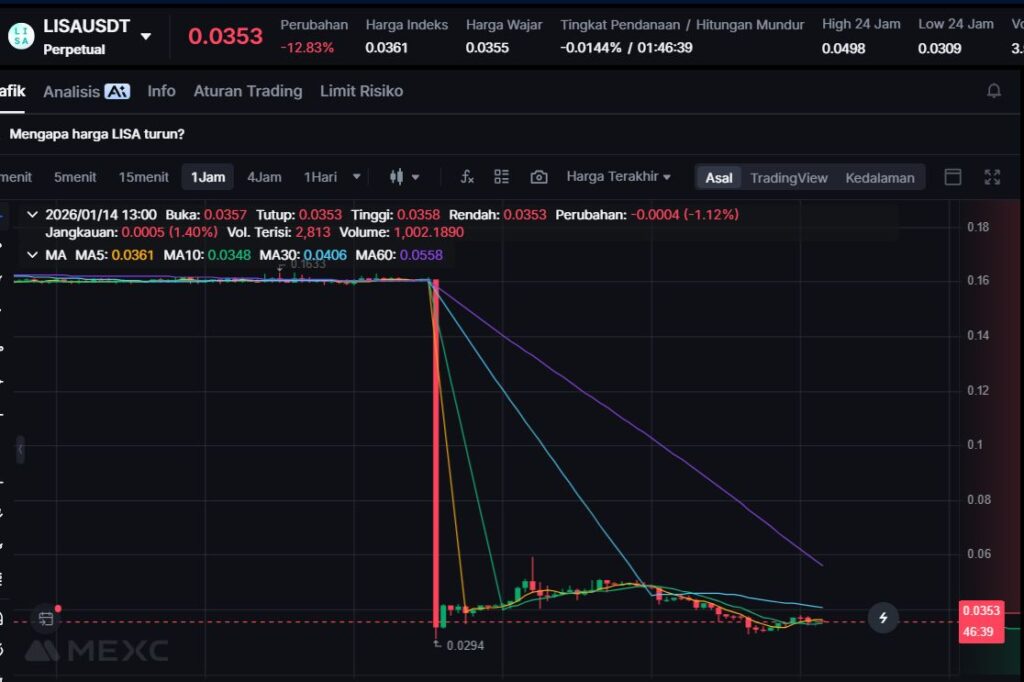Select the Asal chart view
Viewport: 1024px width, 682px height.
coord(719,178)
